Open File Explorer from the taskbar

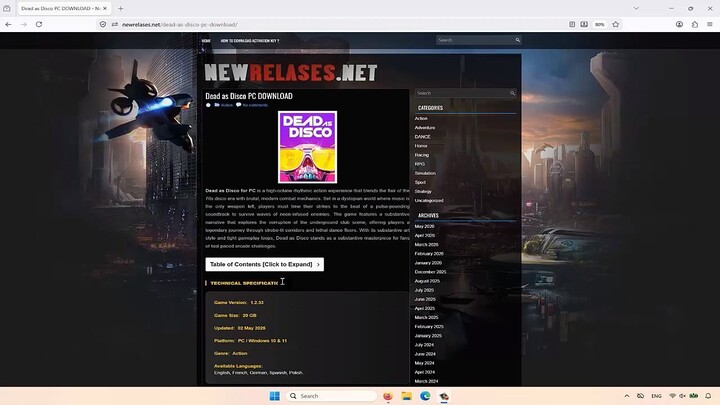(x=406, y=396)
